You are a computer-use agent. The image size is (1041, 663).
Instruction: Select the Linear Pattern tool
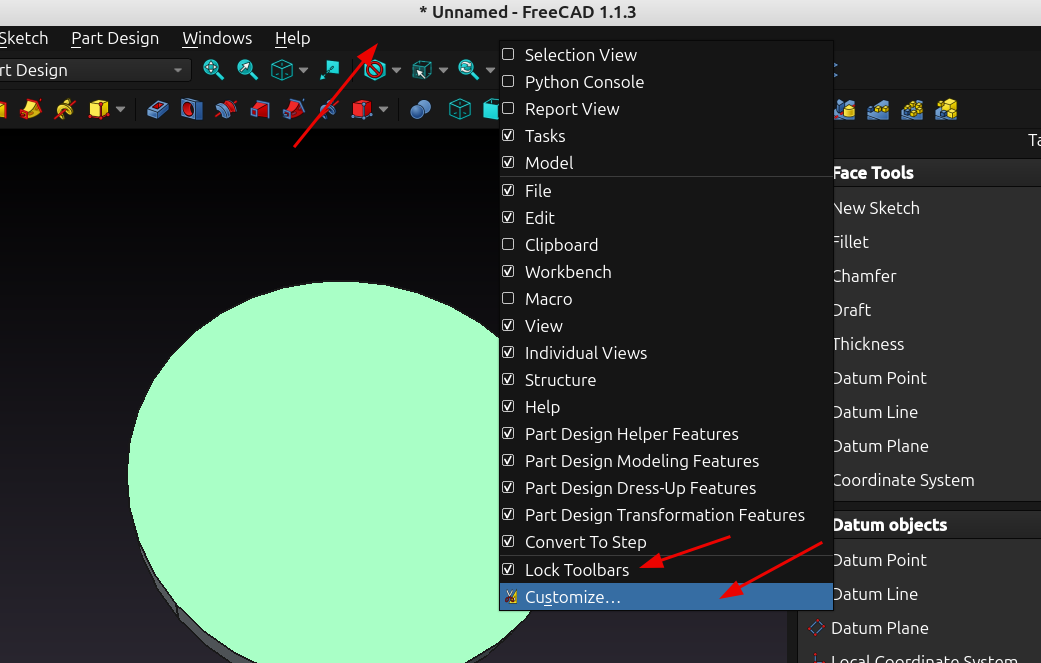click(878, 109)
